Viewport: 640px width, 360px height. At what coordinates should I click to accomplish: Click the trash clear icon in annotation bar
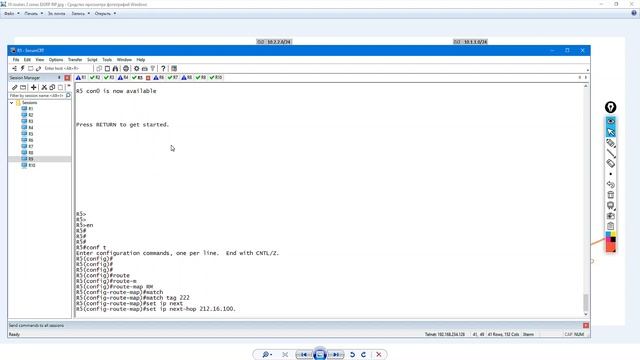click(x=611, y=195)
